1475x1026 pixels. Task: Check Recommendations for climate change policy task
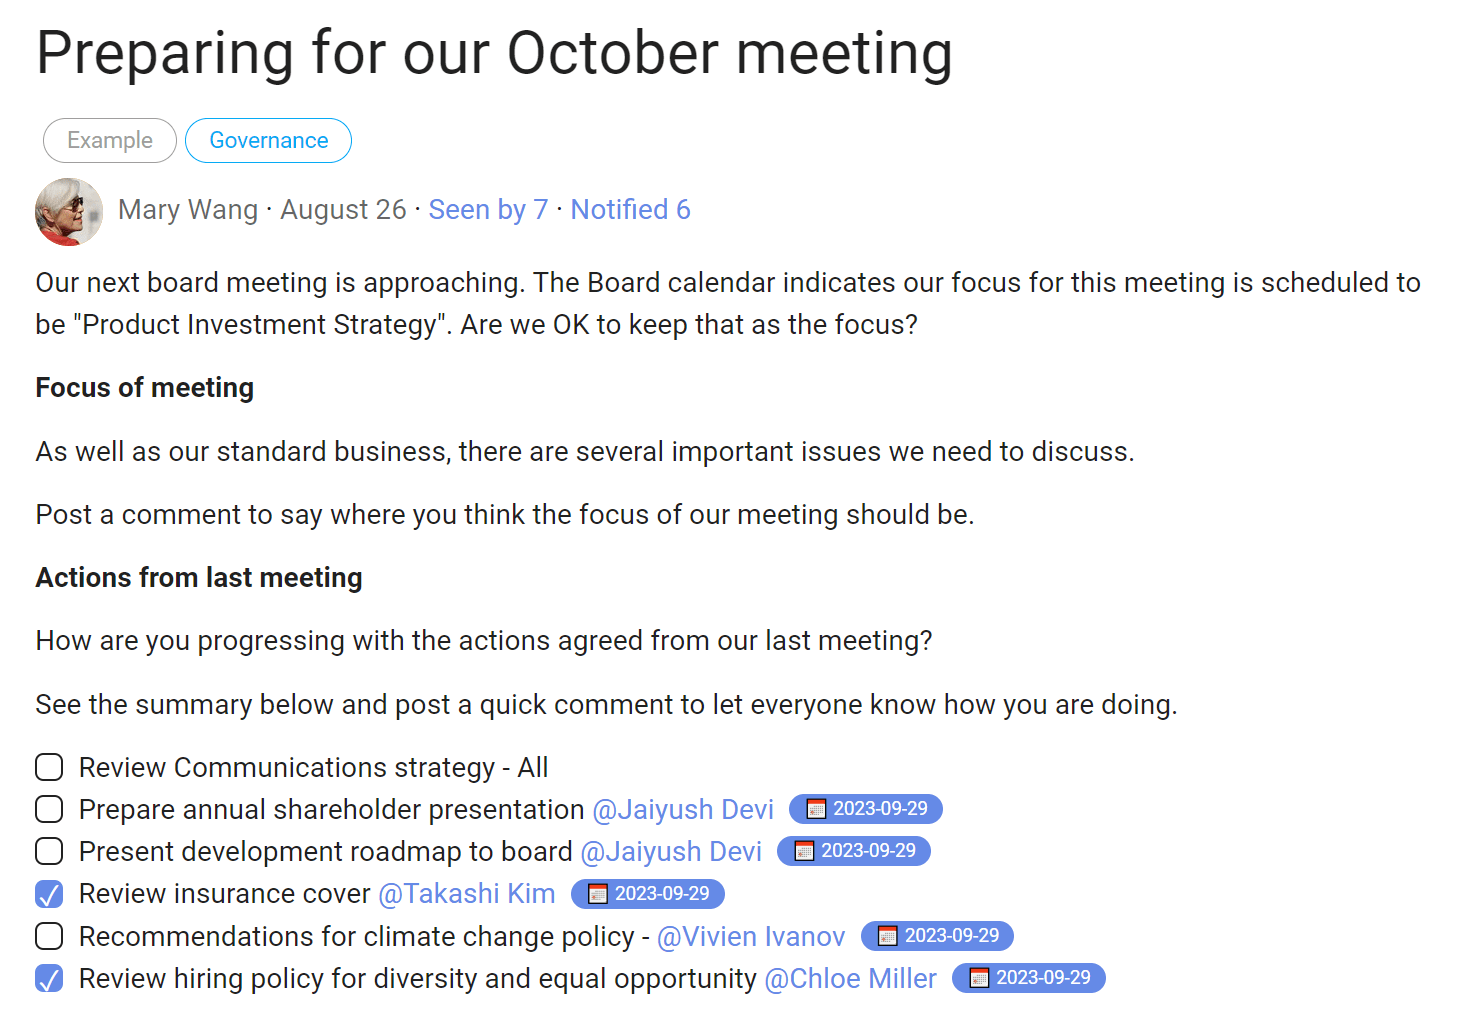pos(49,936)
